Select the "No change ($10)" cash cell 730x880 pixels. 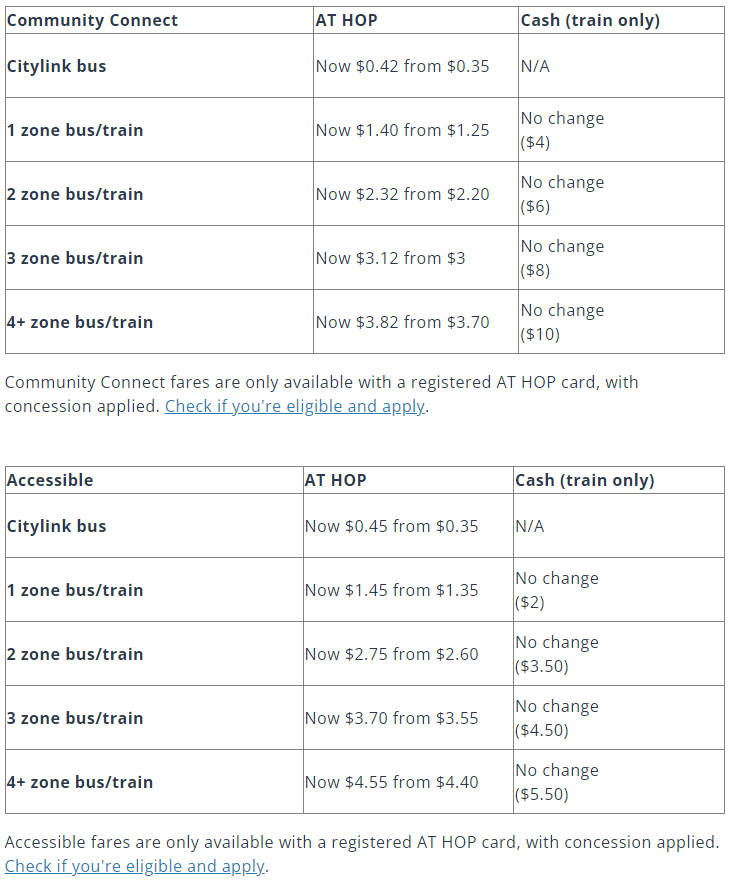(x=562, y=322)
